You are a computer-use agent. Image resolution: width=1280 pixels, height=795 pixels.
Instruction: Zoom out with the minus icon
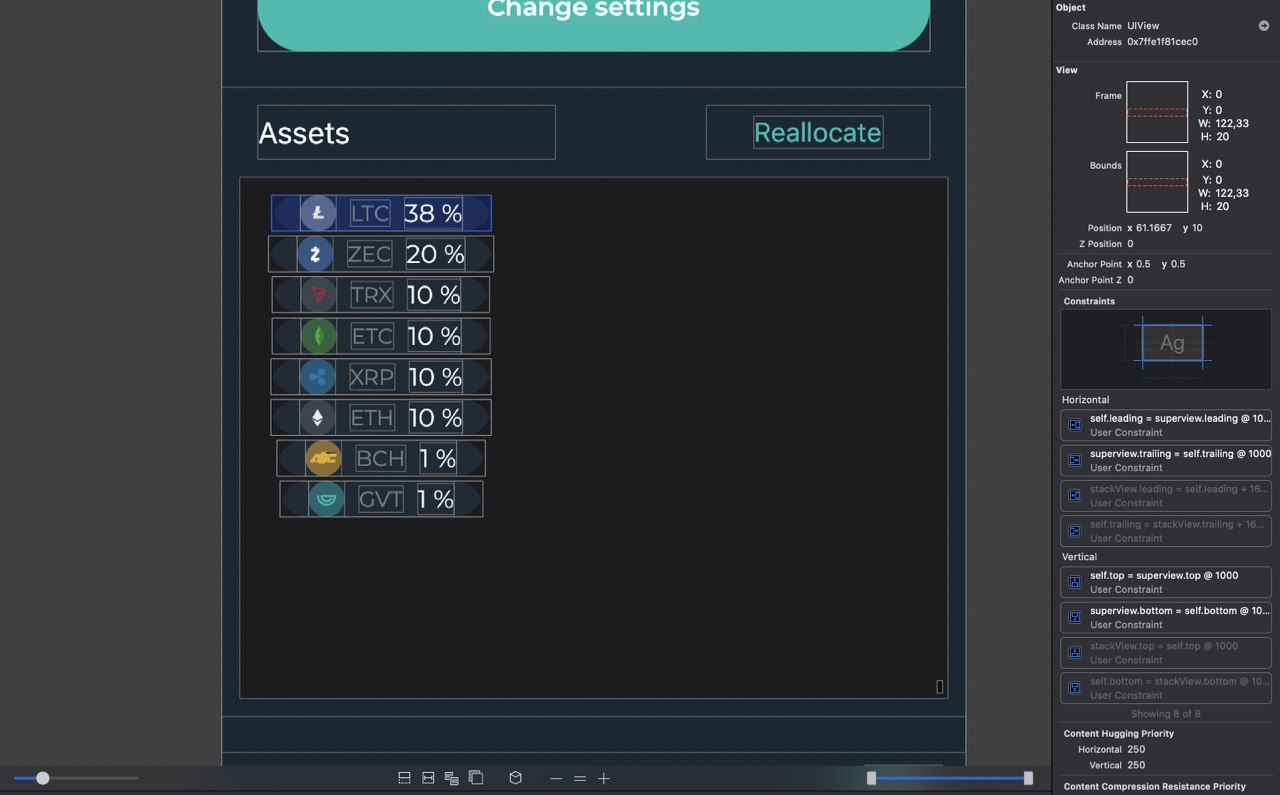556,778
